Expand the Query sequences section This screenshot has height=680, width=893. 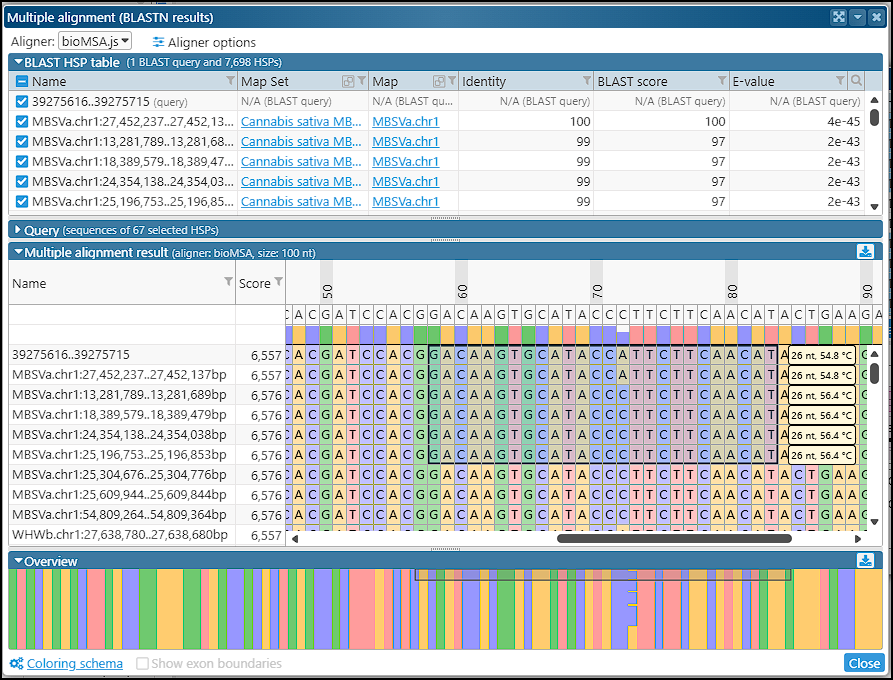pyautogui.click(x=17, y=230)
